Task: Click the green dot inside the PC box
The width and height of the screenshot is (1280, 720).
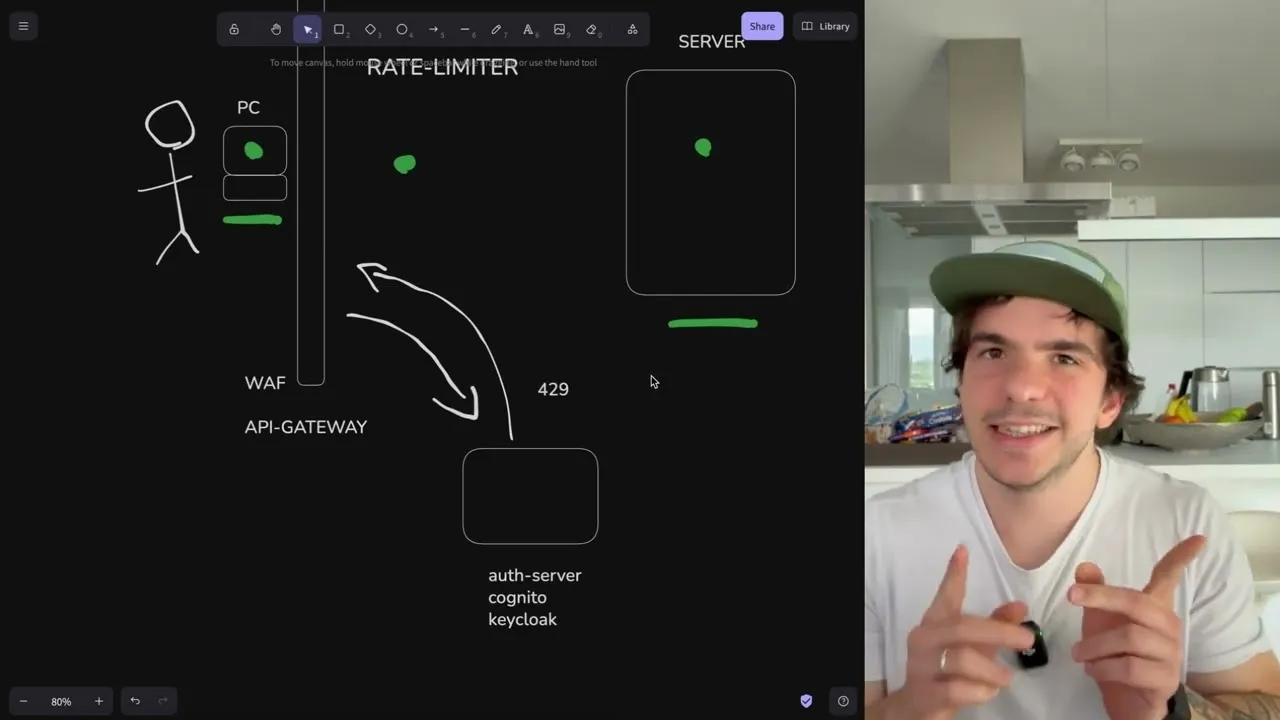Action: coord(254,151)
